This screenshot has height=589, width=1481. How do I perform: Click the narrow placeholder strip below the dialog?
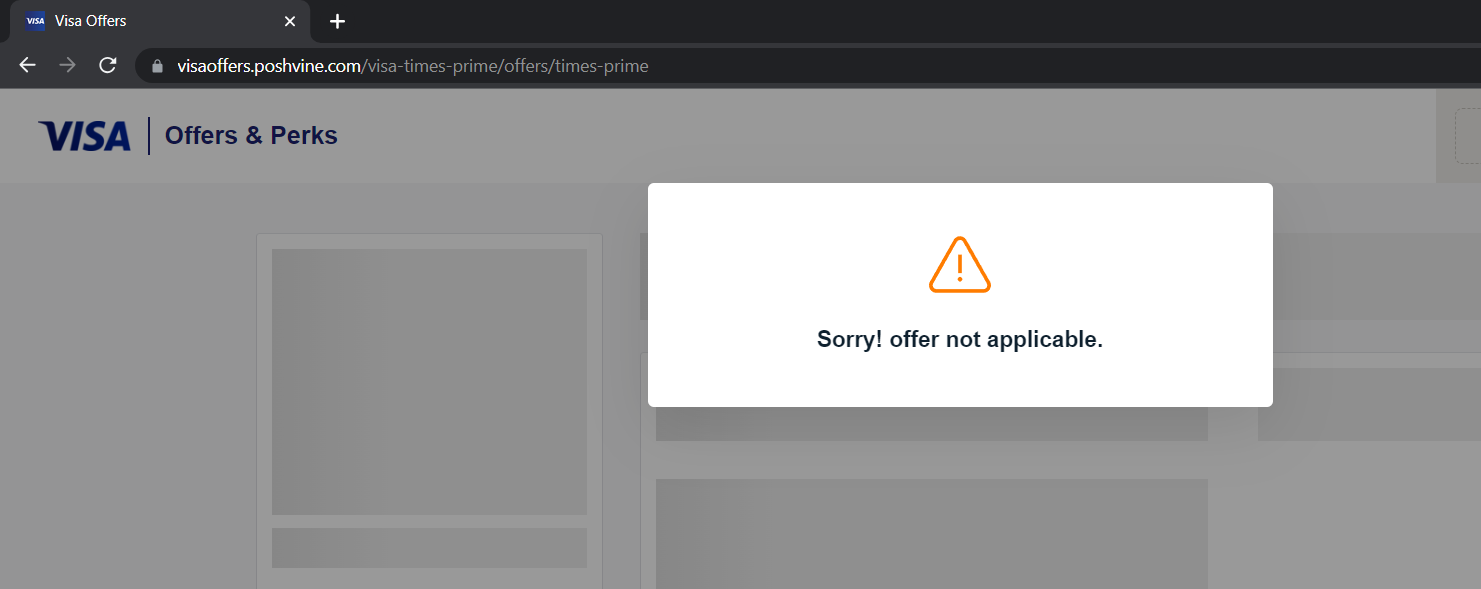(932, 424)
